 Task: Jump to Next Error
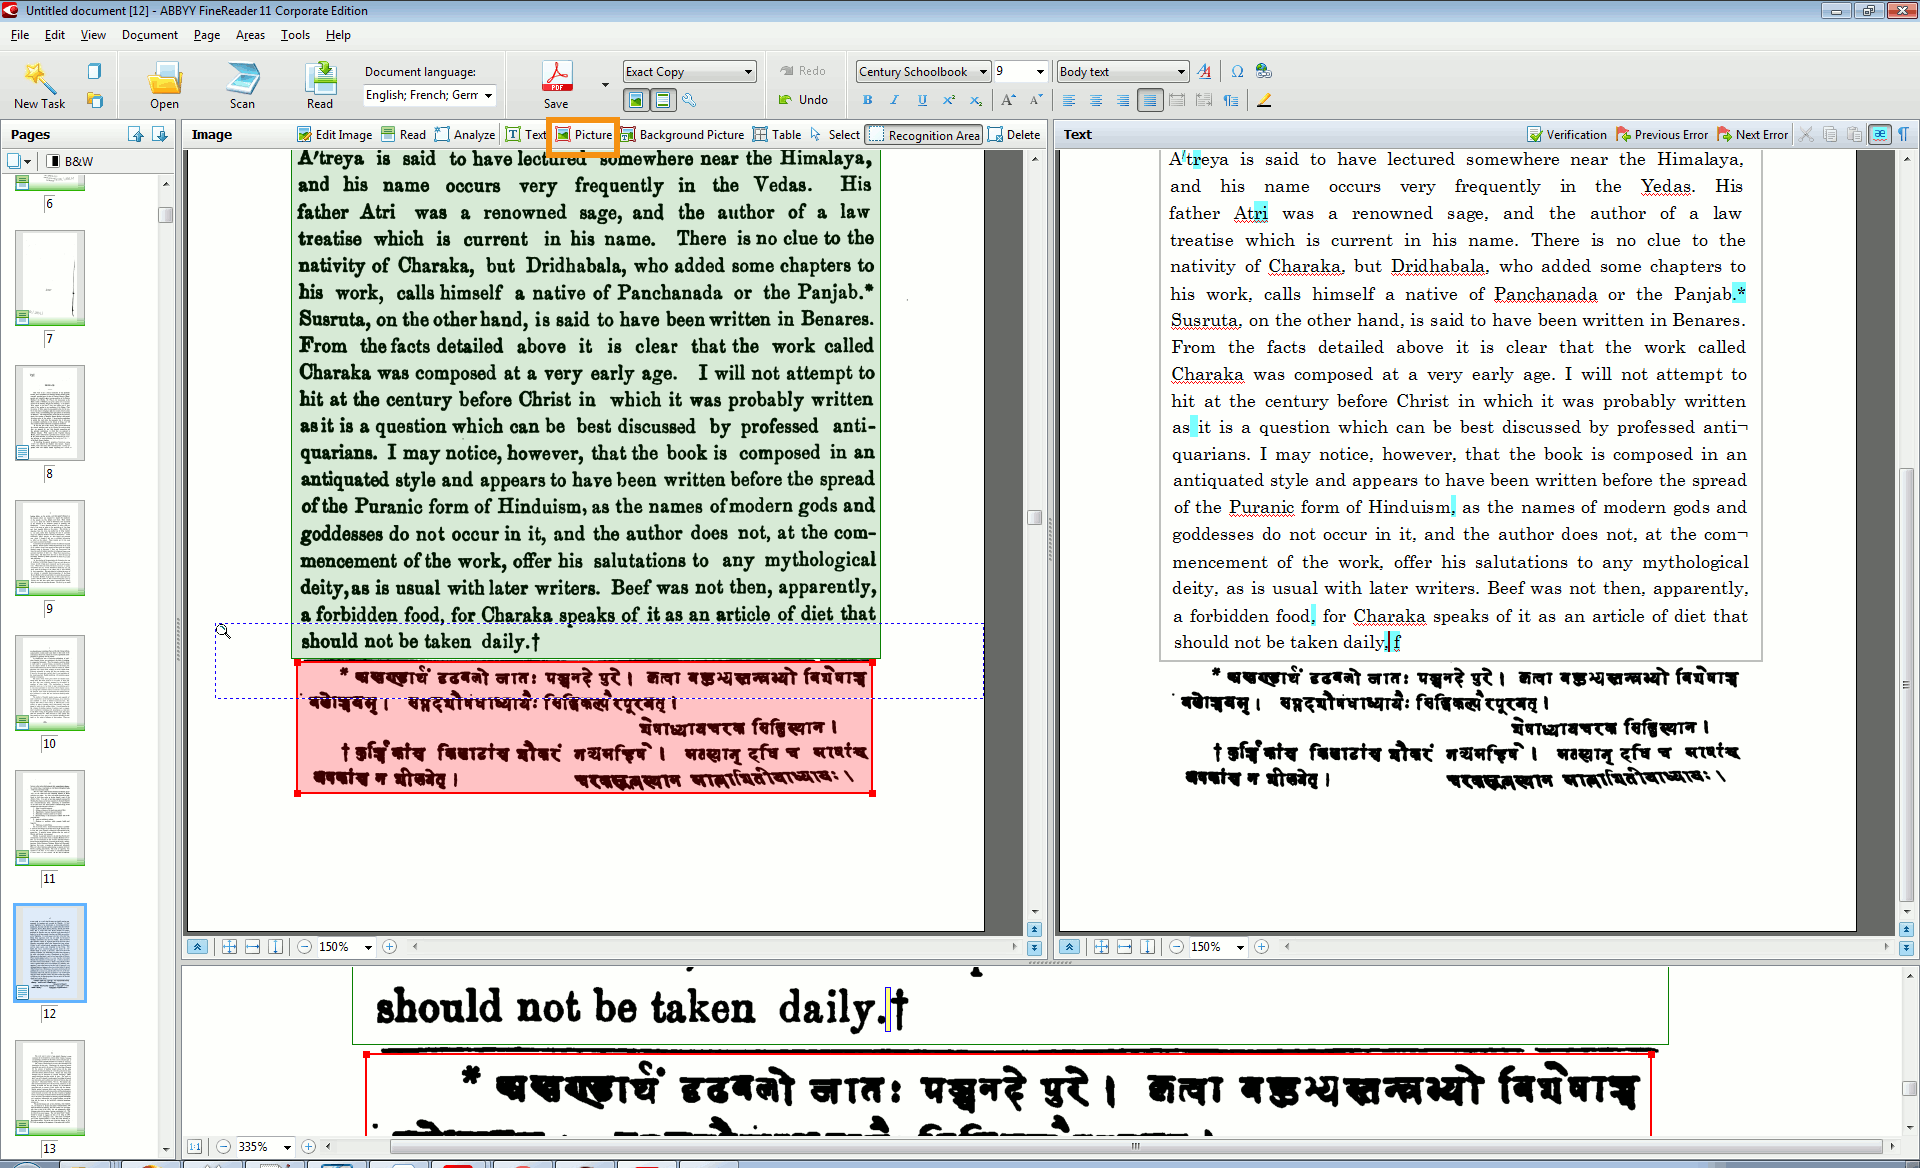tap(1752, 134)
